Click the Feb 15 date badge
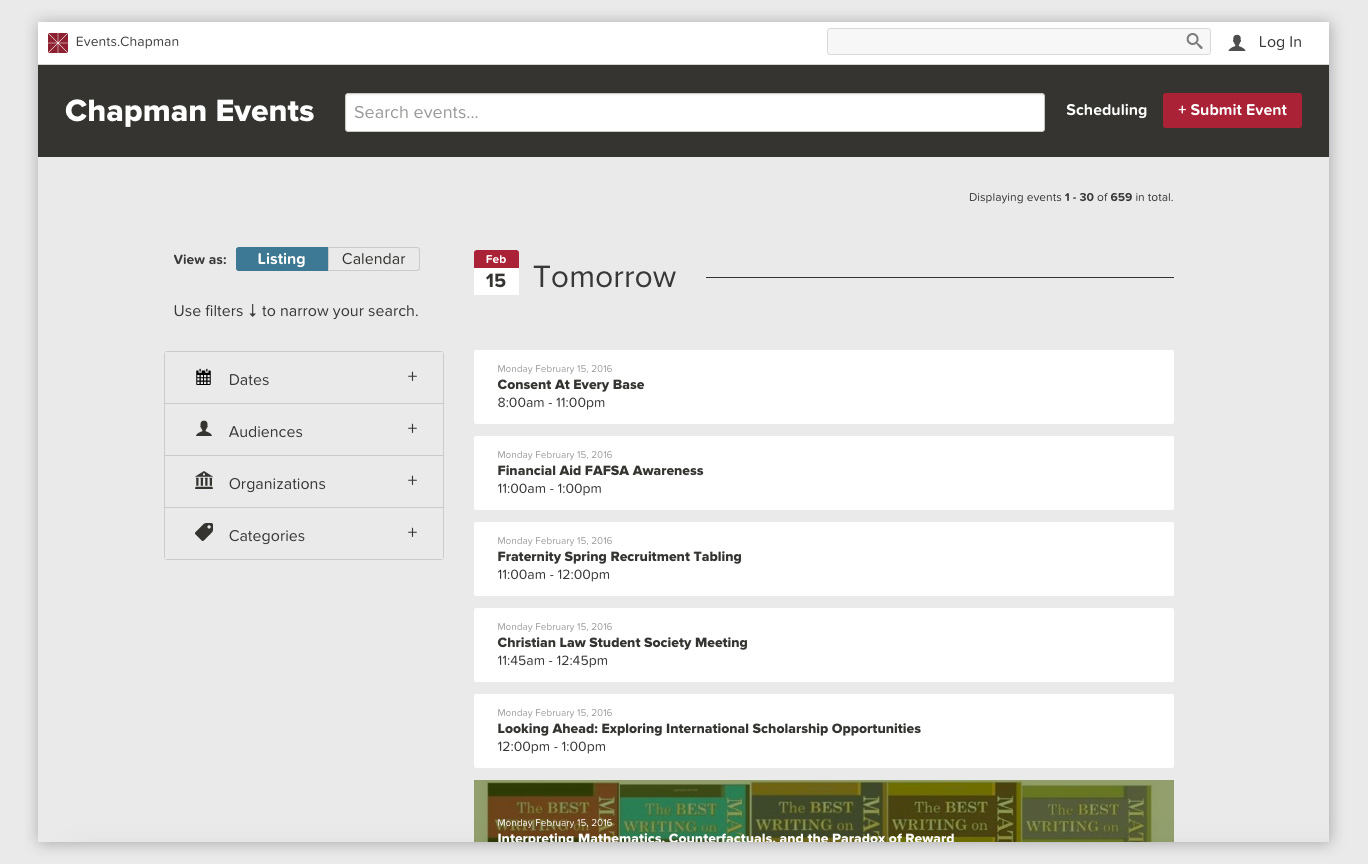Image resolution: width=1368 pixels, height=864 pixels. coord(496,273)
